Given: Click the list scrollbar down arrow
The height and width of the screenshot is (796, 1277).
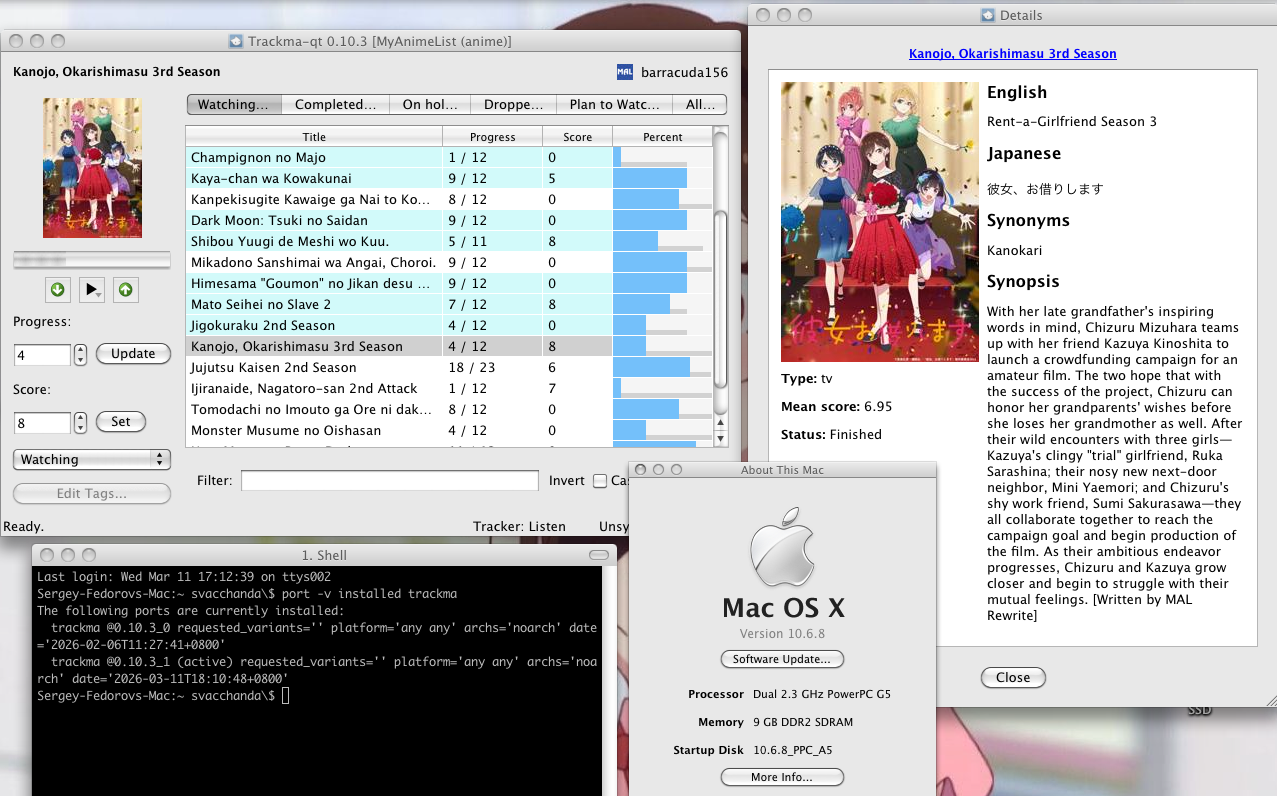Looking at the screenshot, I should [720, 438].
